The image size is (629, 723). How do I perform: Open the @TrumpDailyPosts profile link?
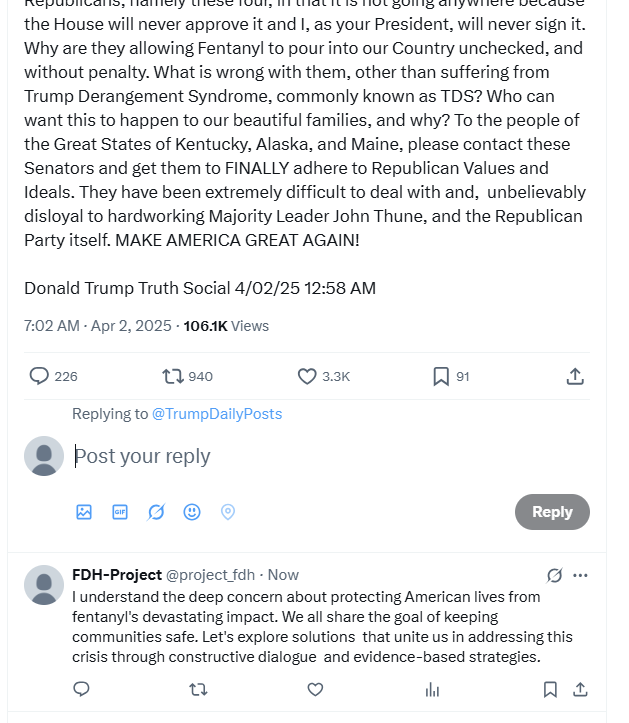(x=216, y=414)
